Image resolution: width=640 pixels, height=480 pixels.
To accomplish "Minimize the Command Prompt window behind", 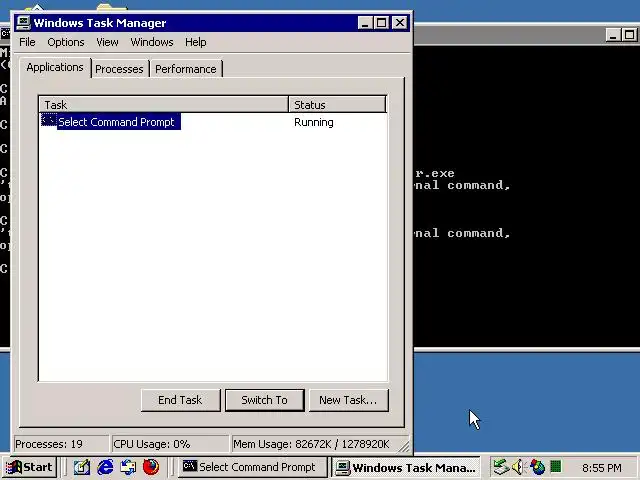I will [613, 35].
